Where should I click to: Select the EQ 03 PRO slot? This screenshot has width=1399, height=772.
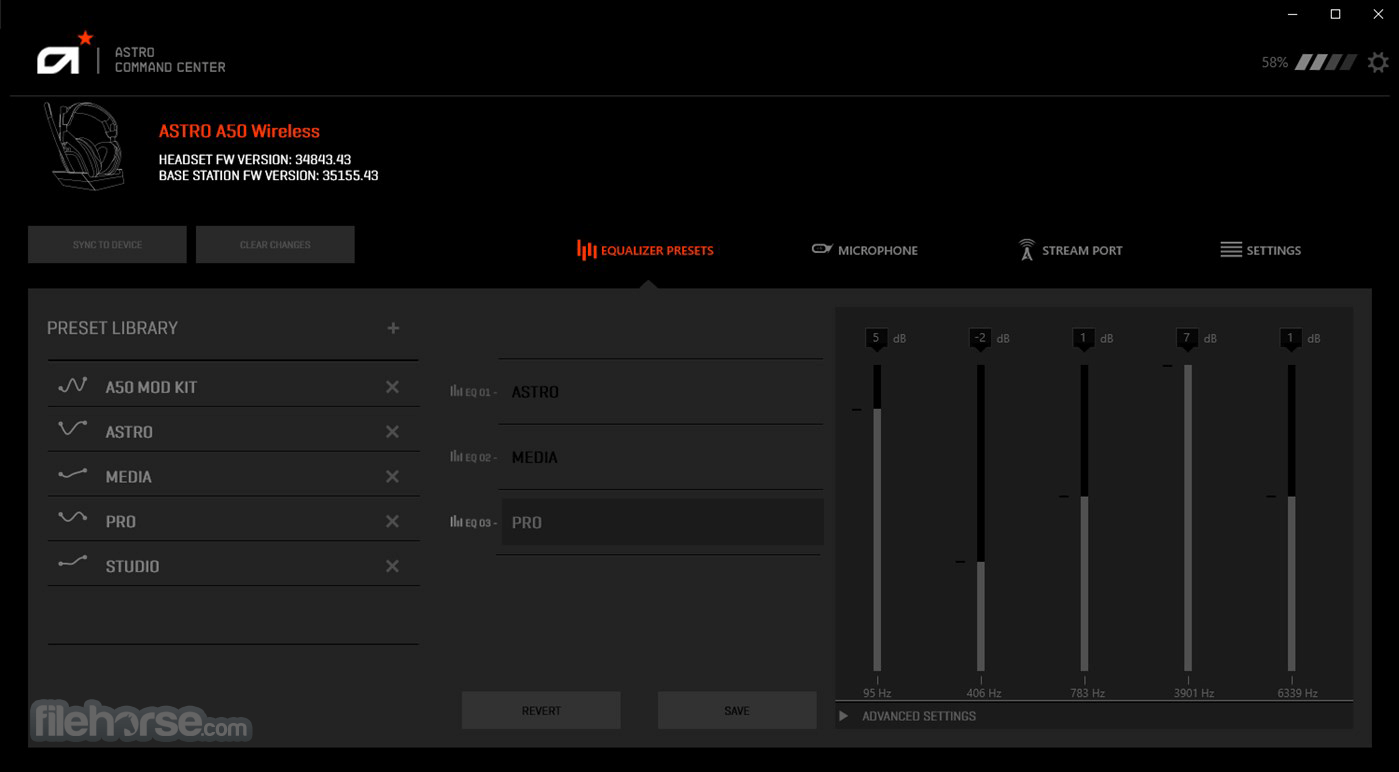click(662, 522)
